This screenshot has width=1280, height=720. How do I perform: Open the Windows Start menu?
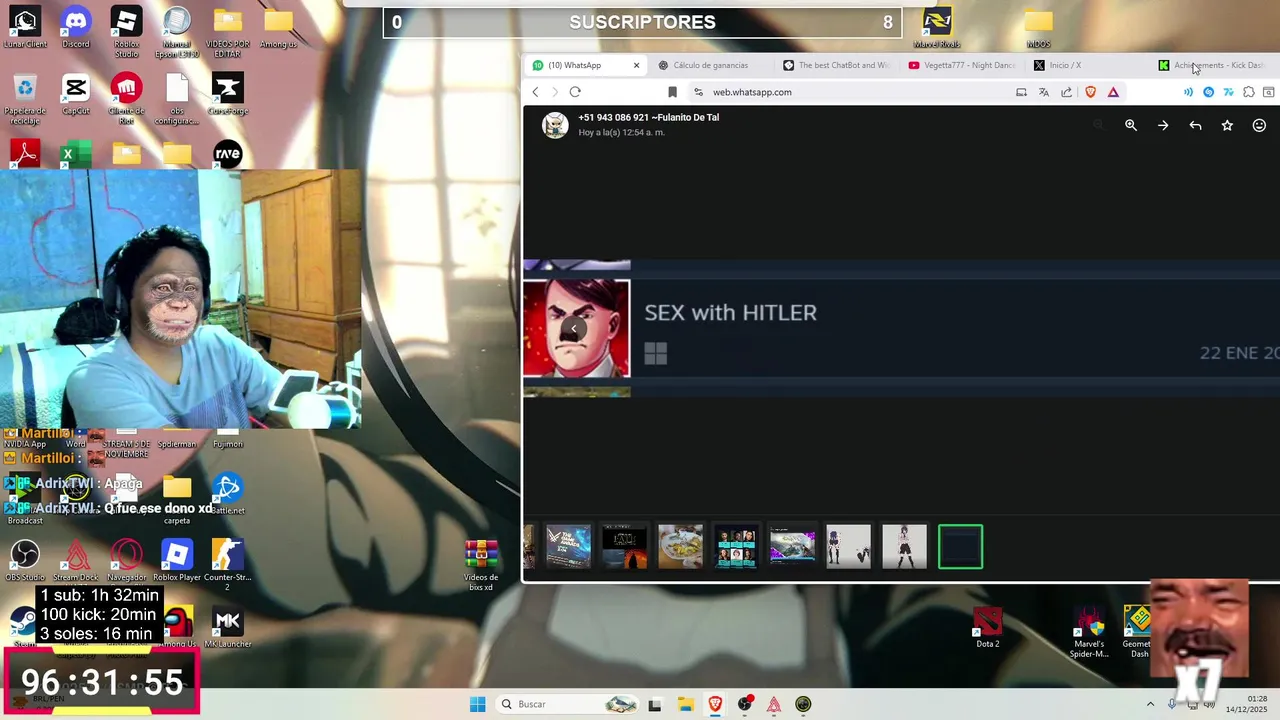[x=477, y=704]
